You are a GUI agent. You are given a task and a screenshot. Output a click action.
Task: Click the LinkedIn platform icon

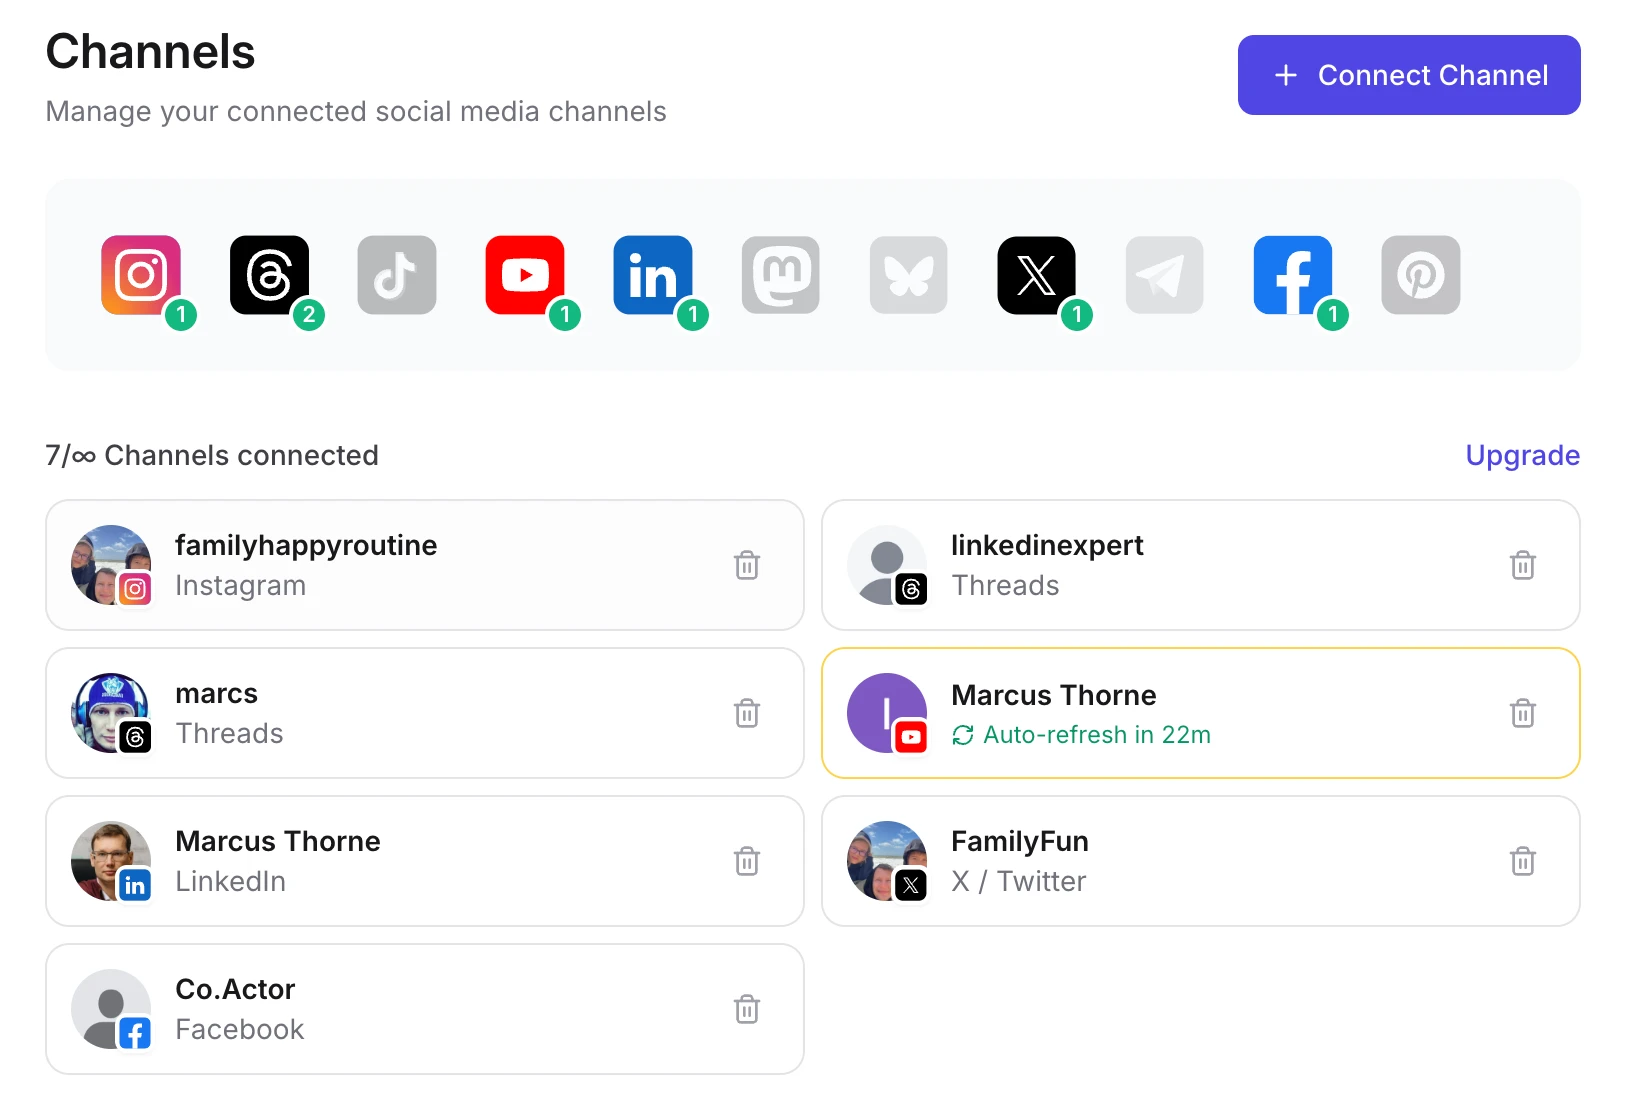(x=653, y=275)
